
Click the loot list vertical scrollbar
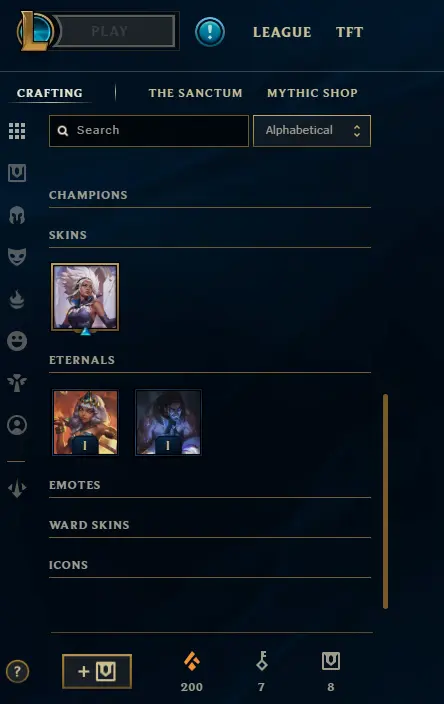tap(385, 501)
